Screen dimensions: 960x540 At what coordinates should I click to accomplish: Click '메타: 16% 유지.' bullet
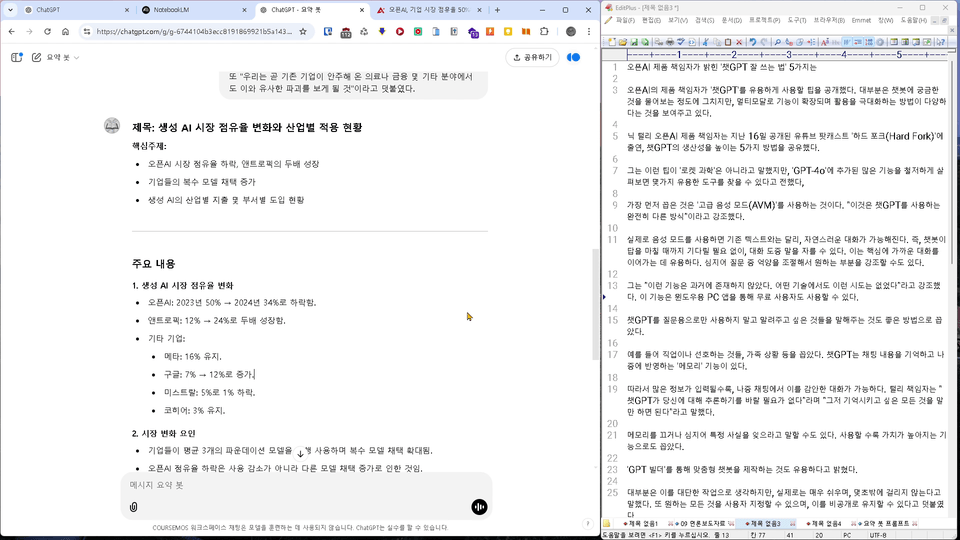(192, 356)
